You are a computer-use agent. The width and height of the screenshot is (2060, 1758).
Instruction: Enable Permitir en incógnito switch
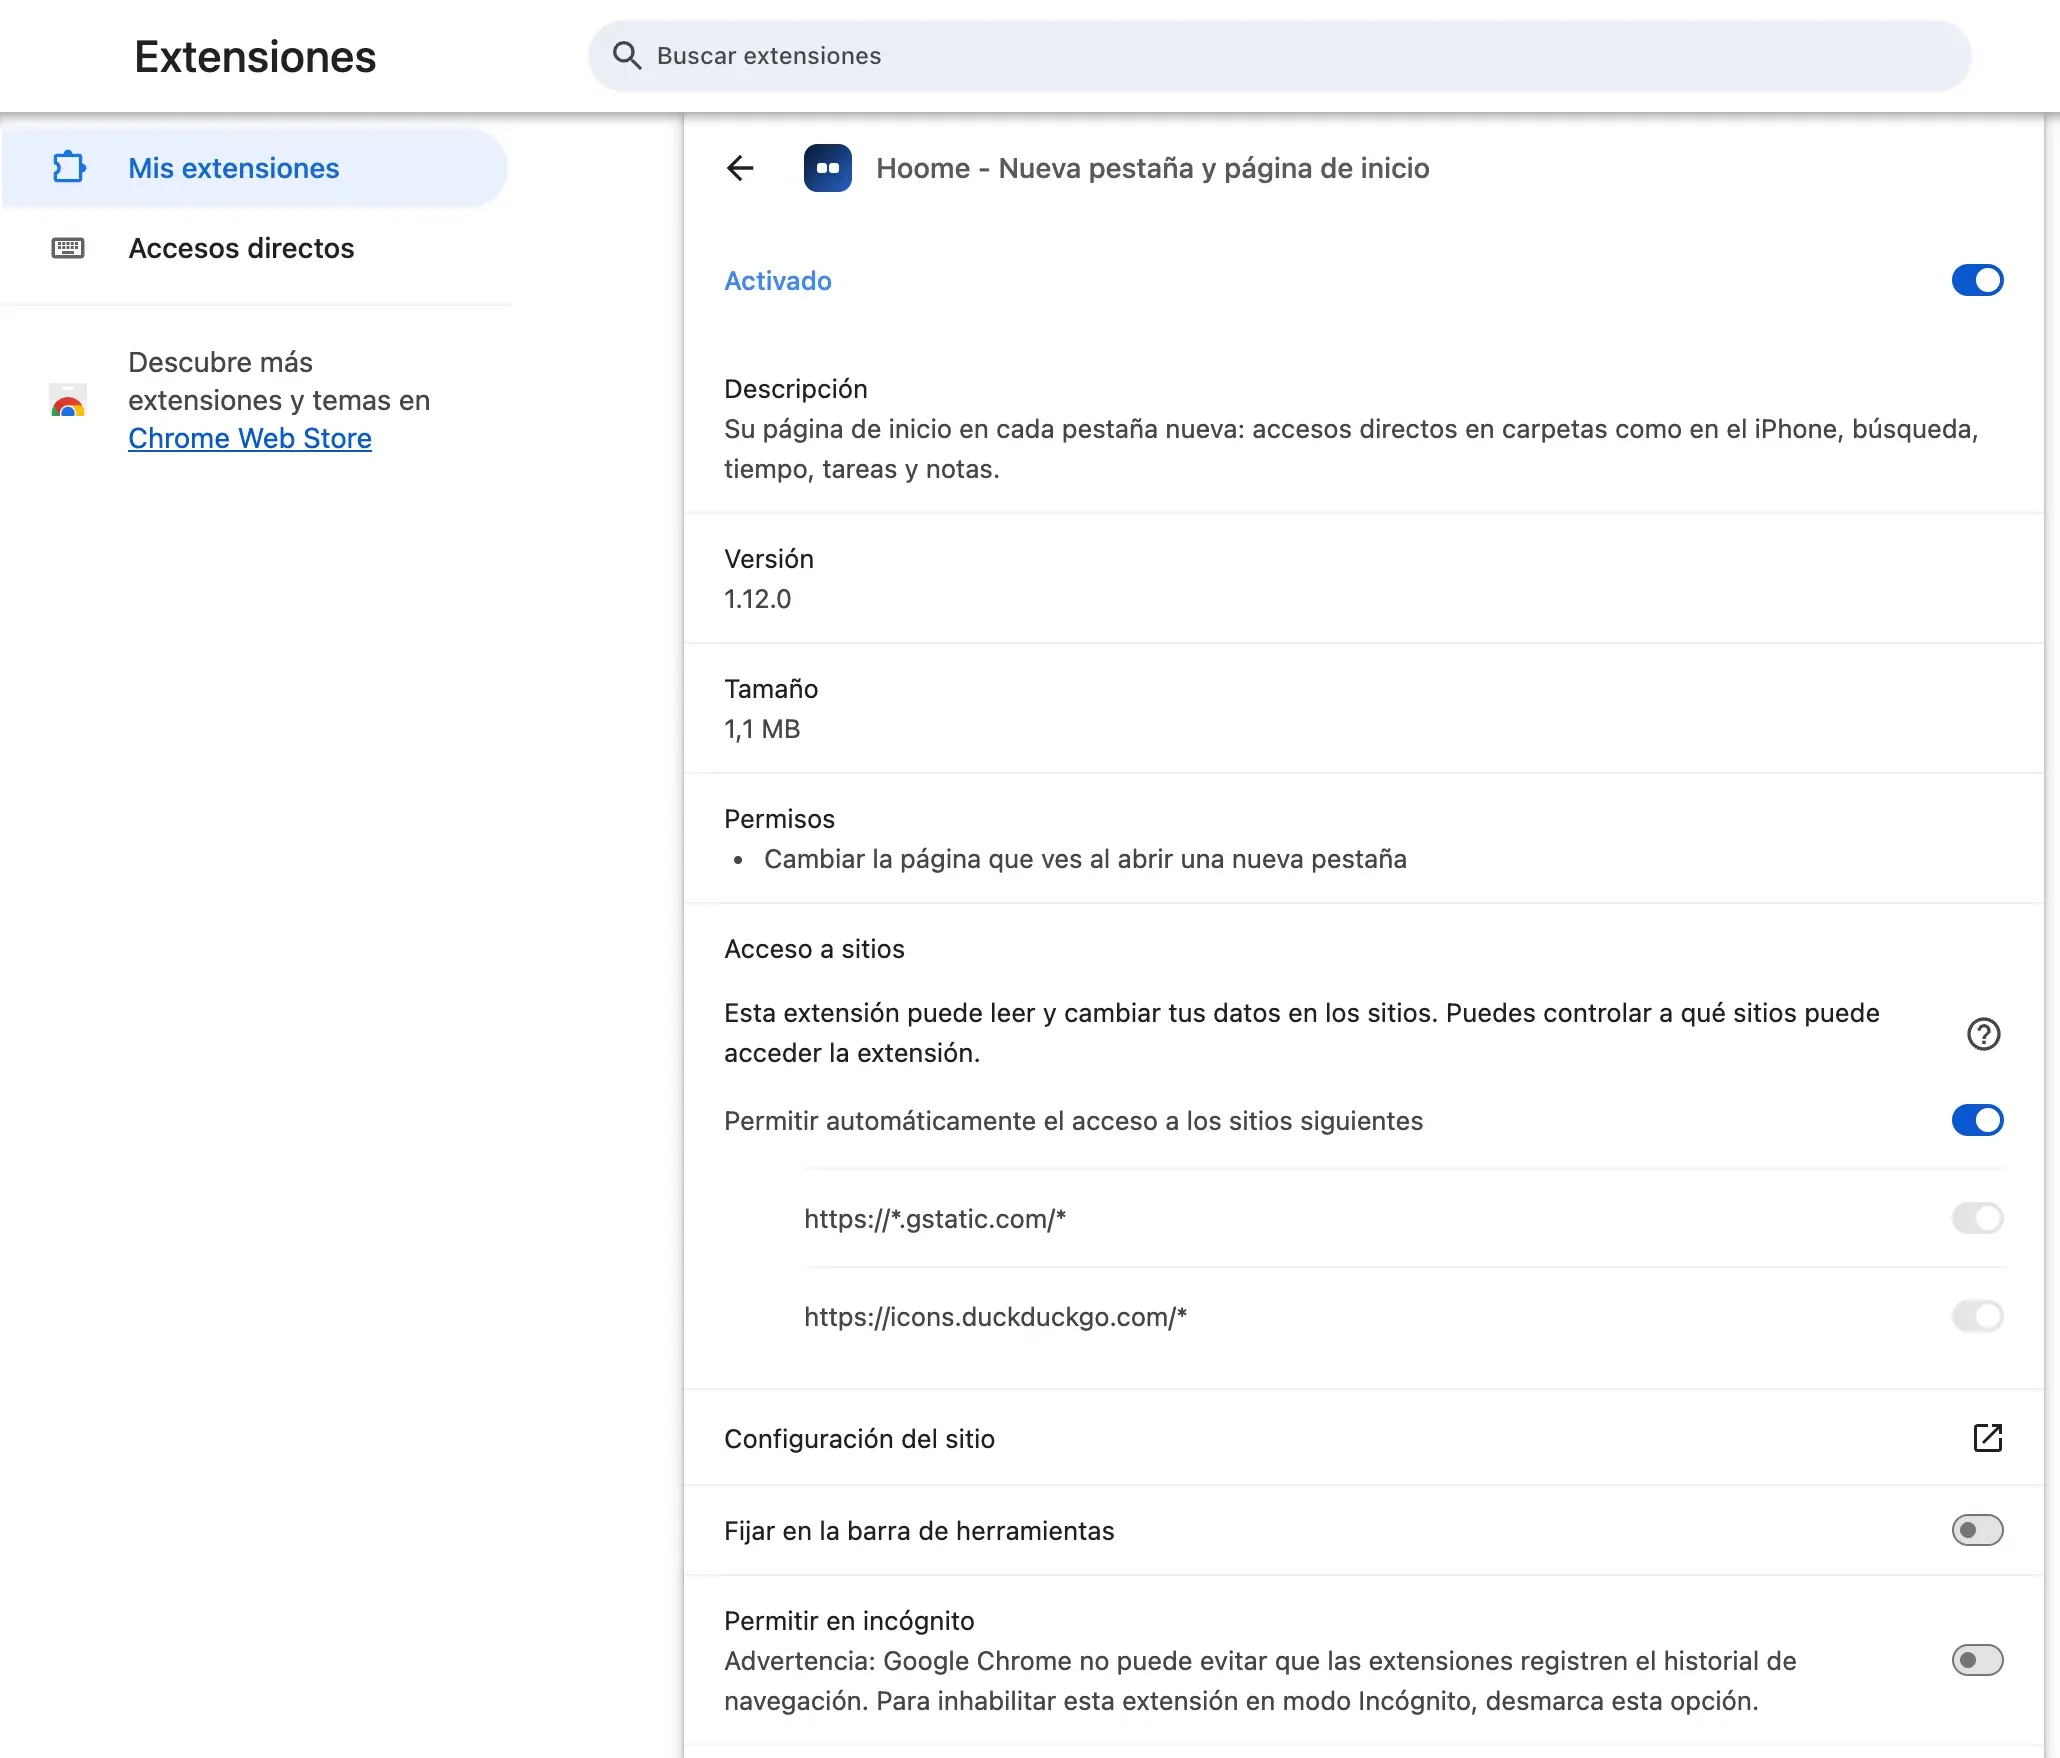(x=1978, y=1660)
